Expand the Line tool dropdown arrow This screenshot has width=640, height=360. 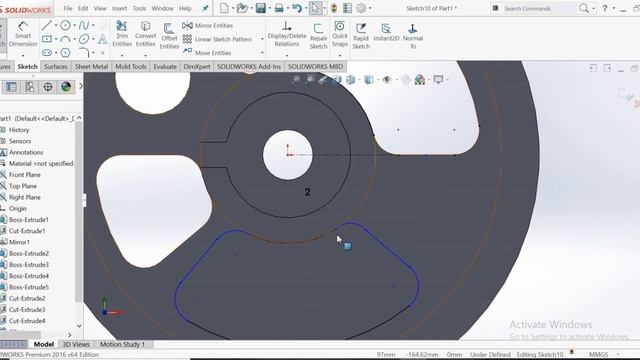click(56, 26)
